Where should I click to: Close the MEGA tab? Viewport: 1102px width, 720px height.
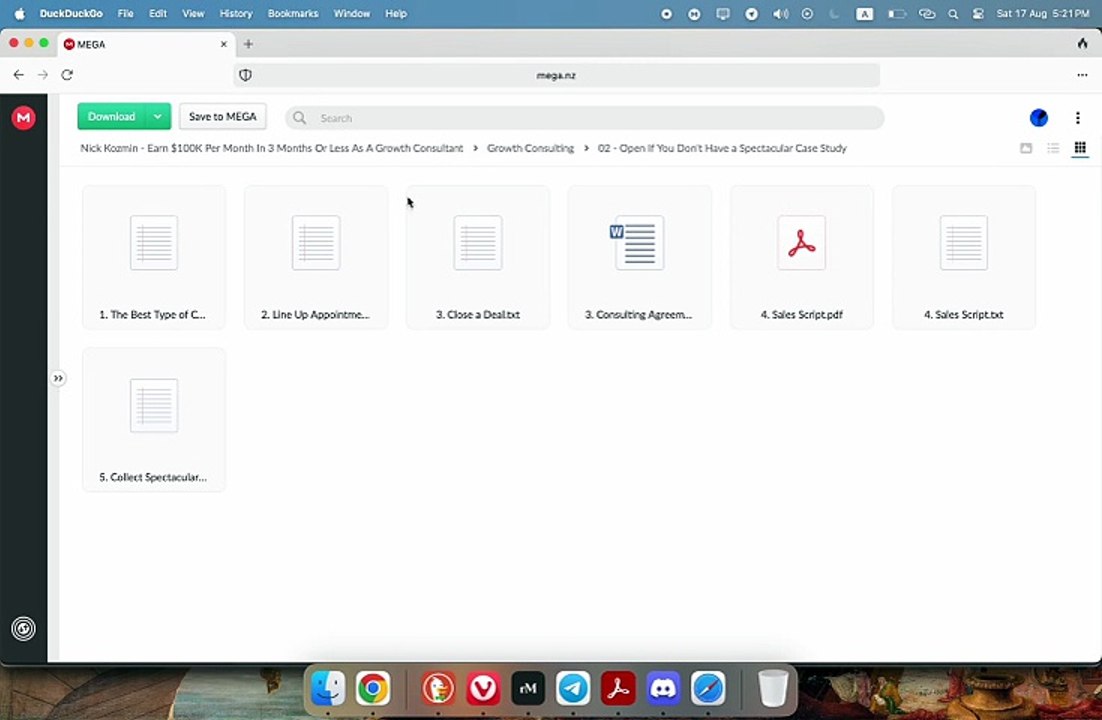coord(223,44)
